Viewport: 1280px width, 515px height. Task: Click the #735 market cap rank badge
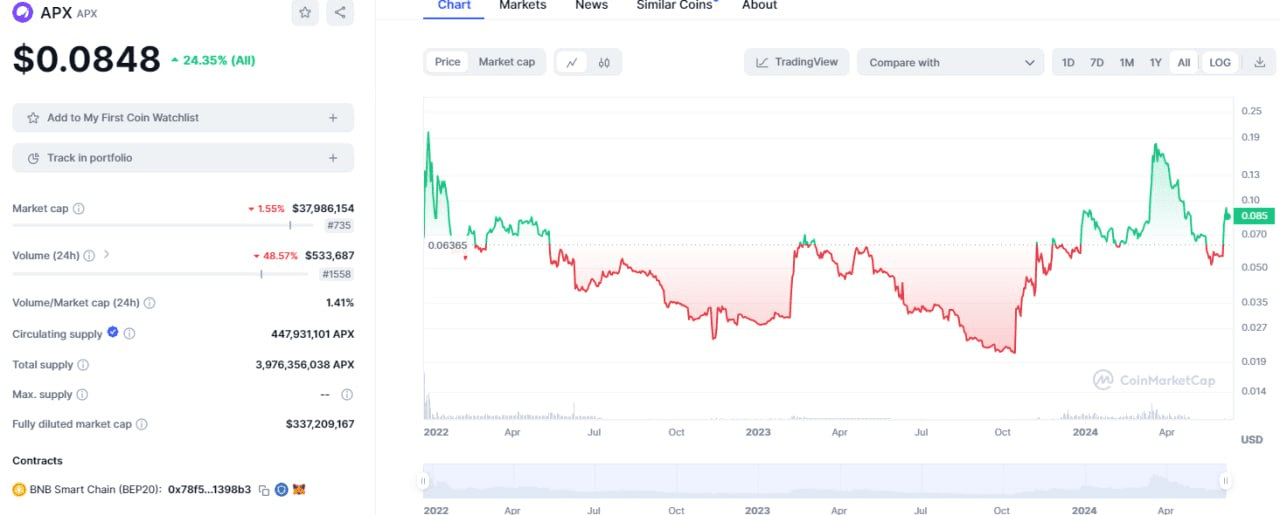(x=338, y=226)
